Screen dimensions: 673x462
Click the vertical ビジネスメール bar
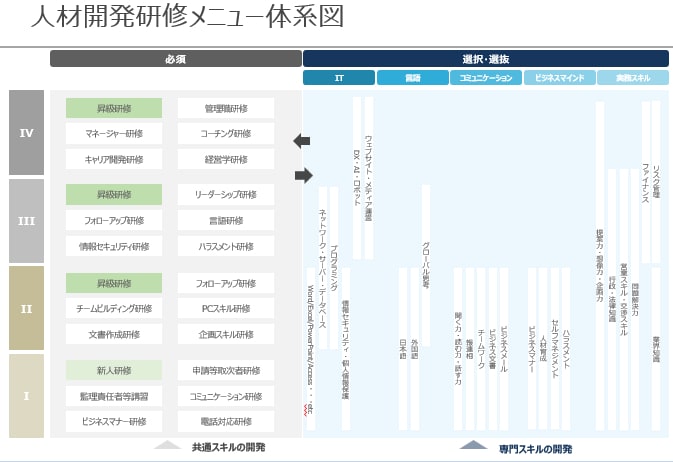(x=504, y=349)
